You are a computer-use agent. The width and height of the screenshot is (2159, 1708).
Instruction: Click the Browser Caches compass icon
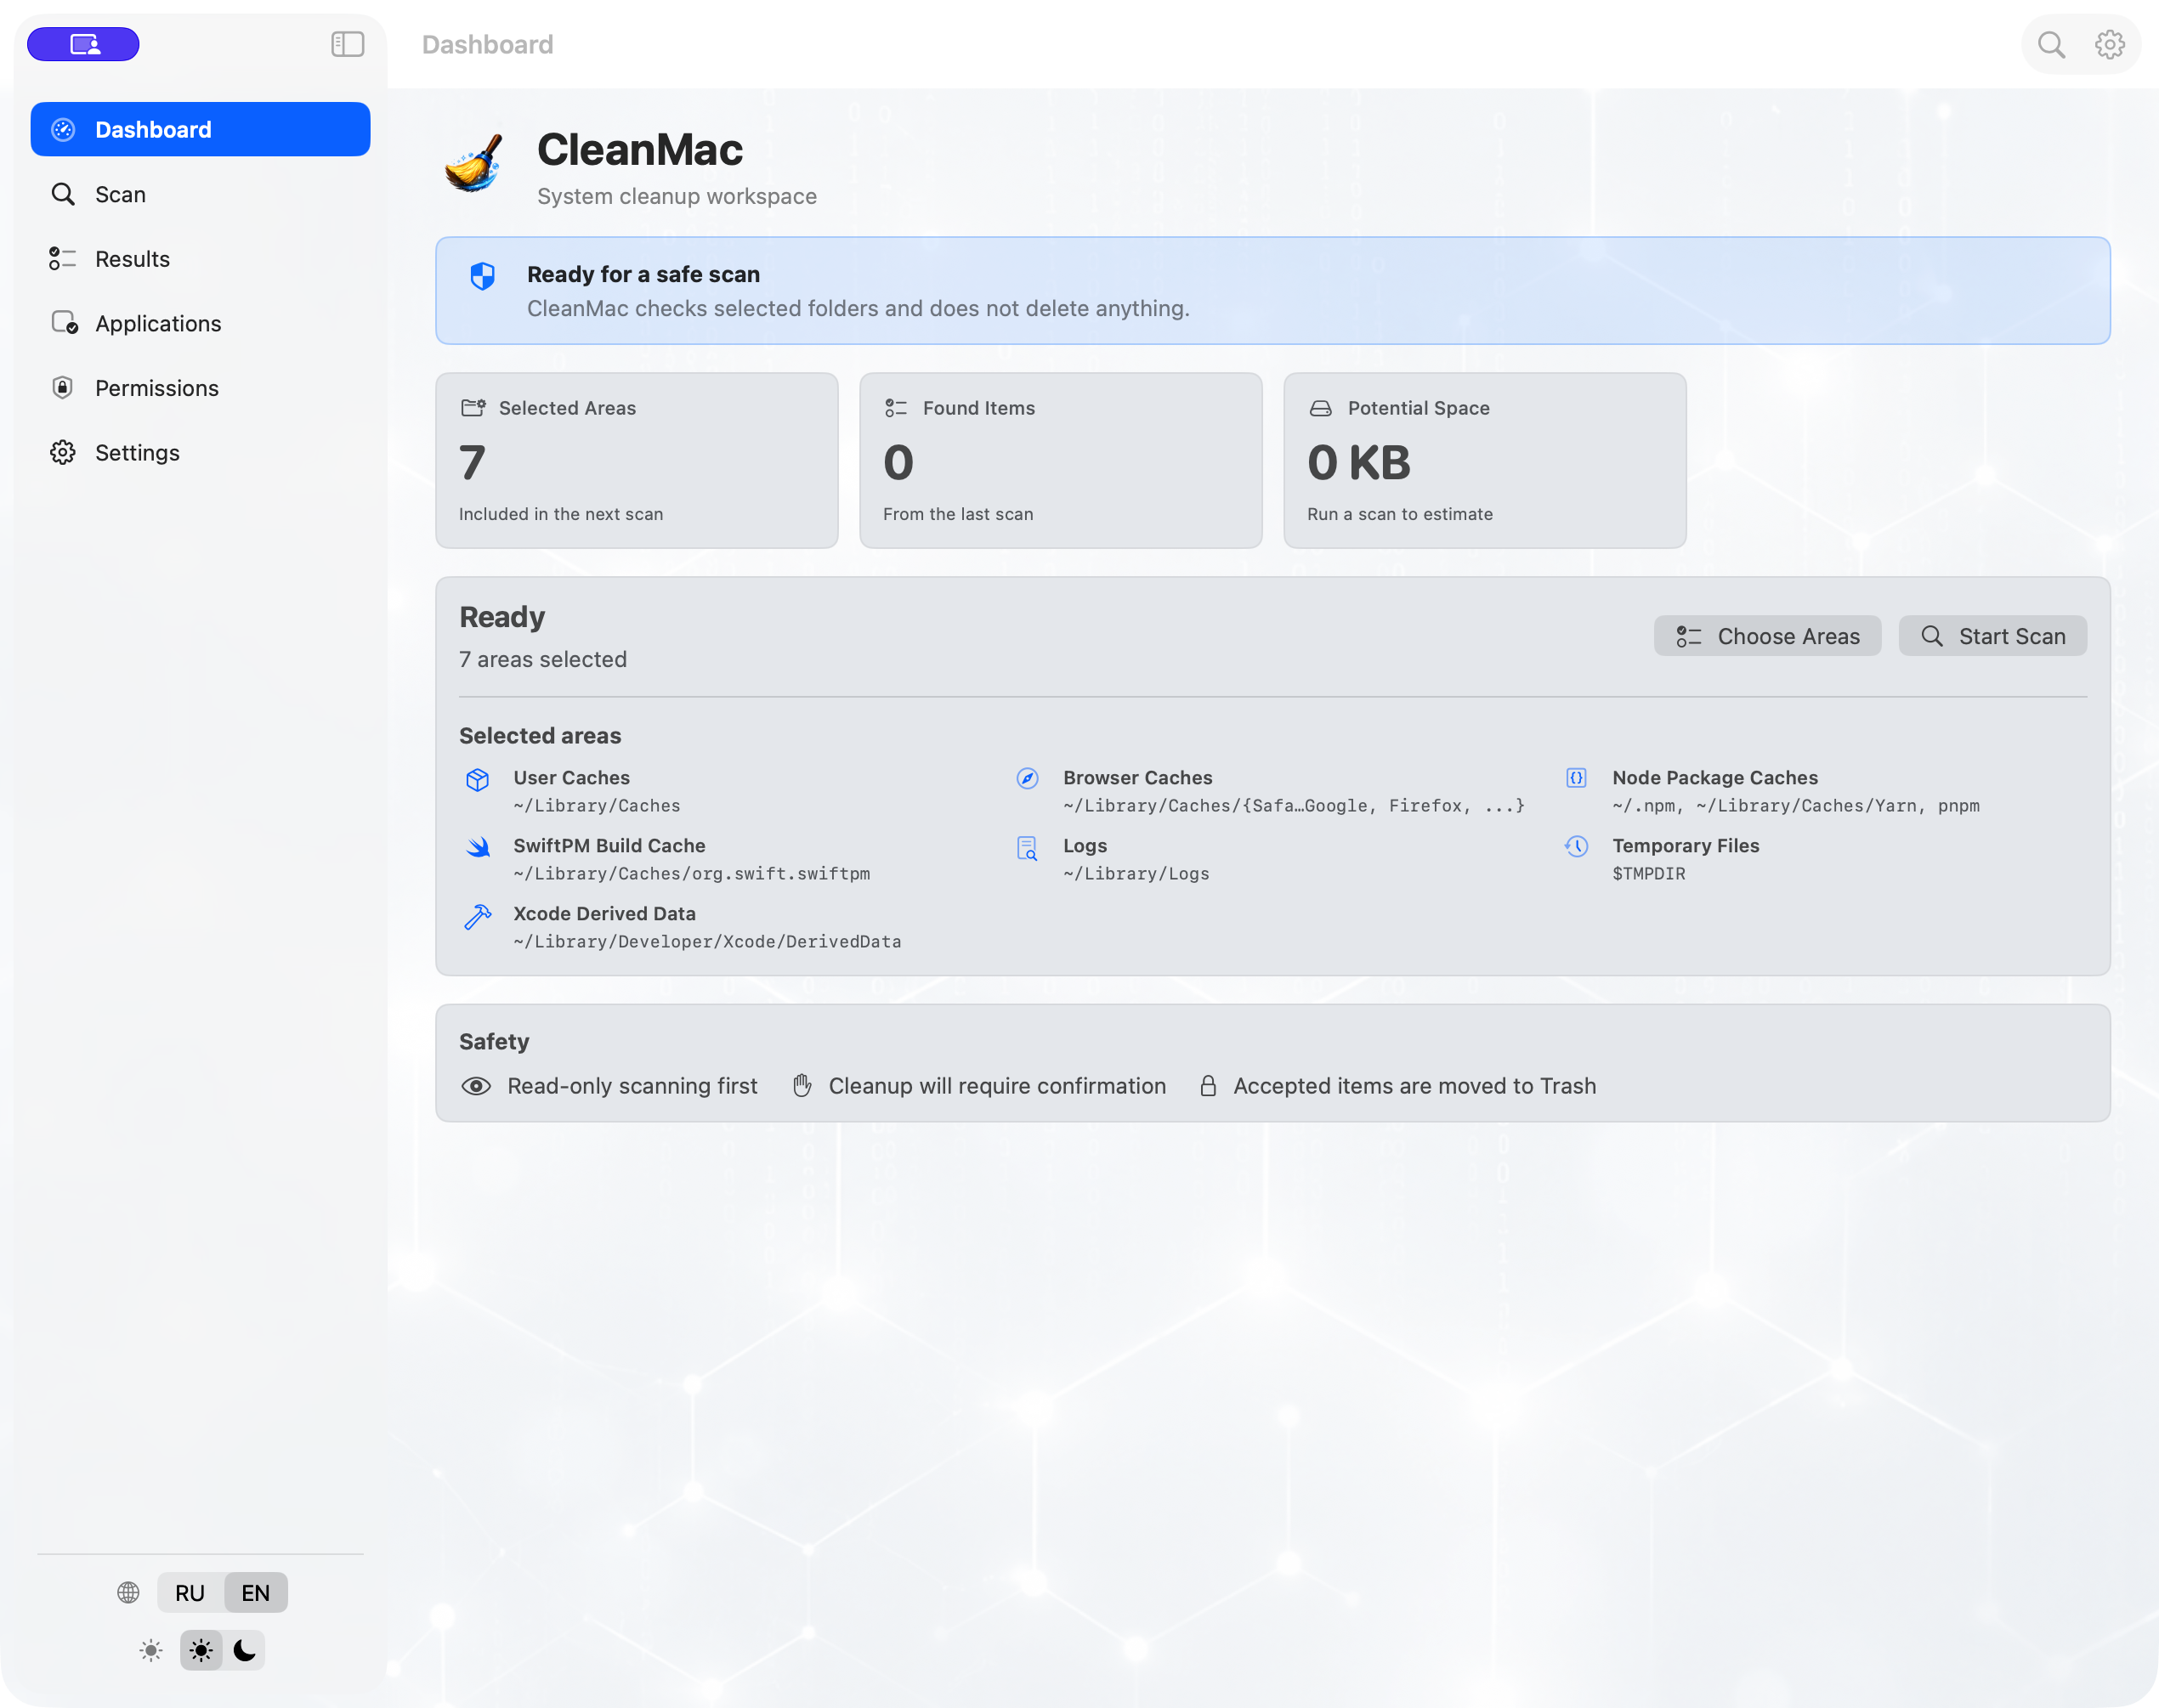coord(1027,779)
